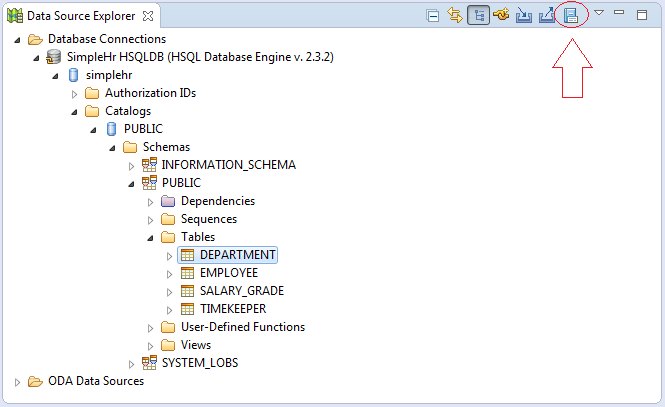
Task: Click the Import connection profiles icon
Action: point(524,16)
